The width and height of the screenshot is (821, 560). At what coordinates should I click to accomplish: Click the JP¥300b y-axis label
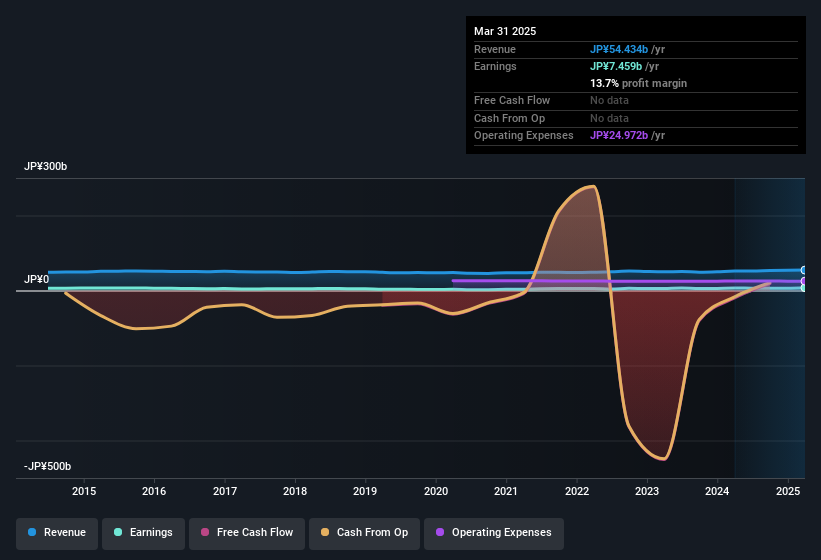pyautogui.click(x=46, y=166)
